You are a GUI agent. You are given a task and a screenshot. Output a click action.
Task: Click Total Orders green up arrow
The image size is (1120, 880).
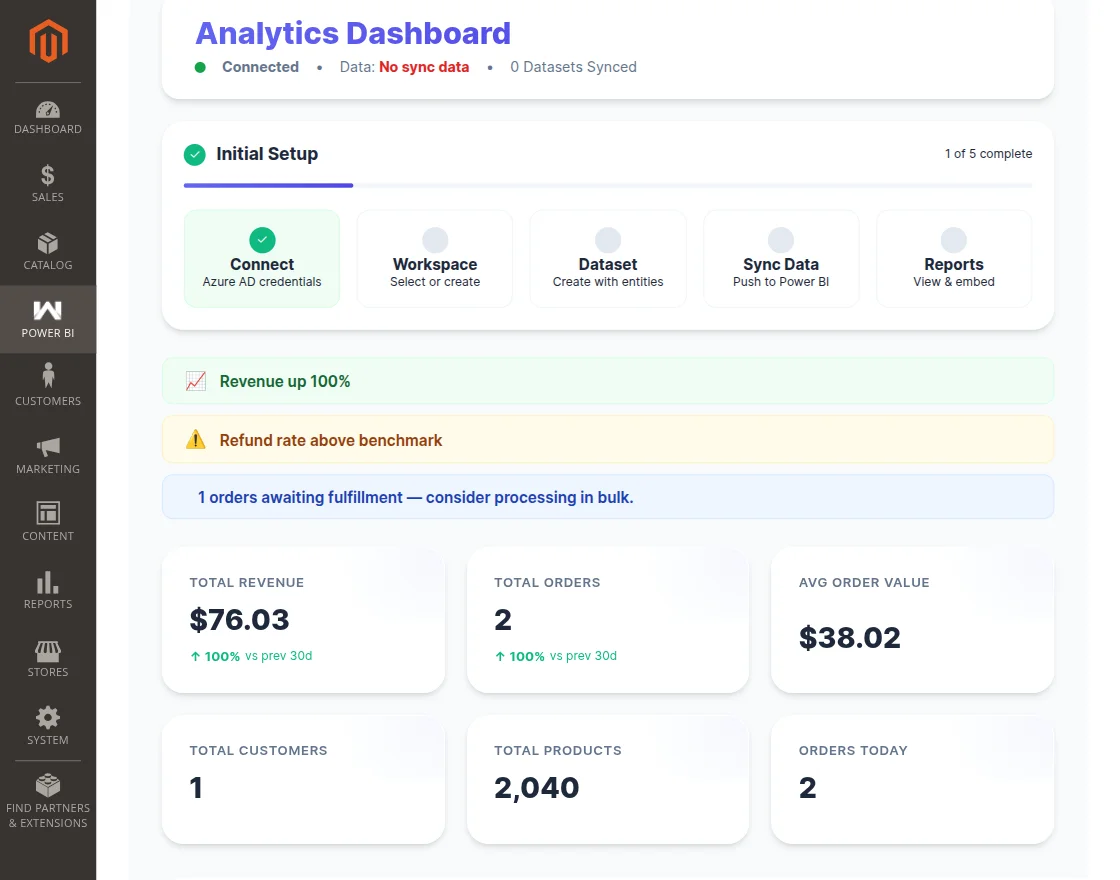[x=500, y=656]
